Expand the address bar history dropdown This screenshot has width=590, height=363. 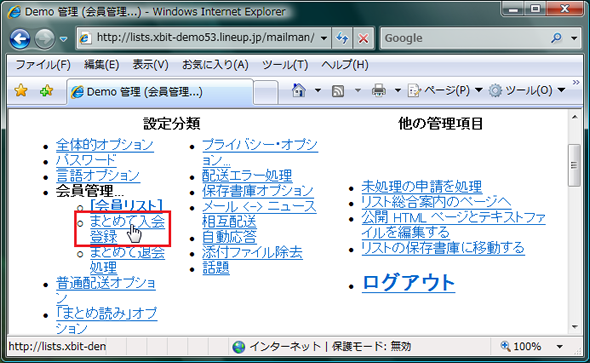pyautogui.click(x=324, y=38)
